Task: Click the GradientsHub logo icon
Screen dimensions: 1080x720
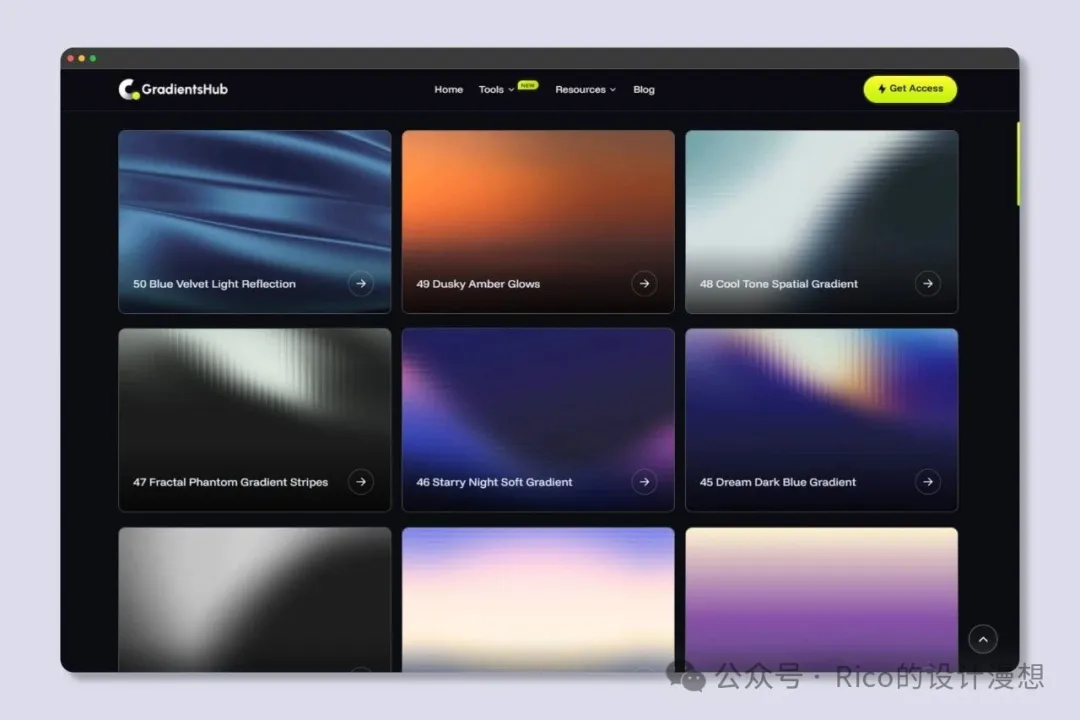Action: (x=128, y=89)
